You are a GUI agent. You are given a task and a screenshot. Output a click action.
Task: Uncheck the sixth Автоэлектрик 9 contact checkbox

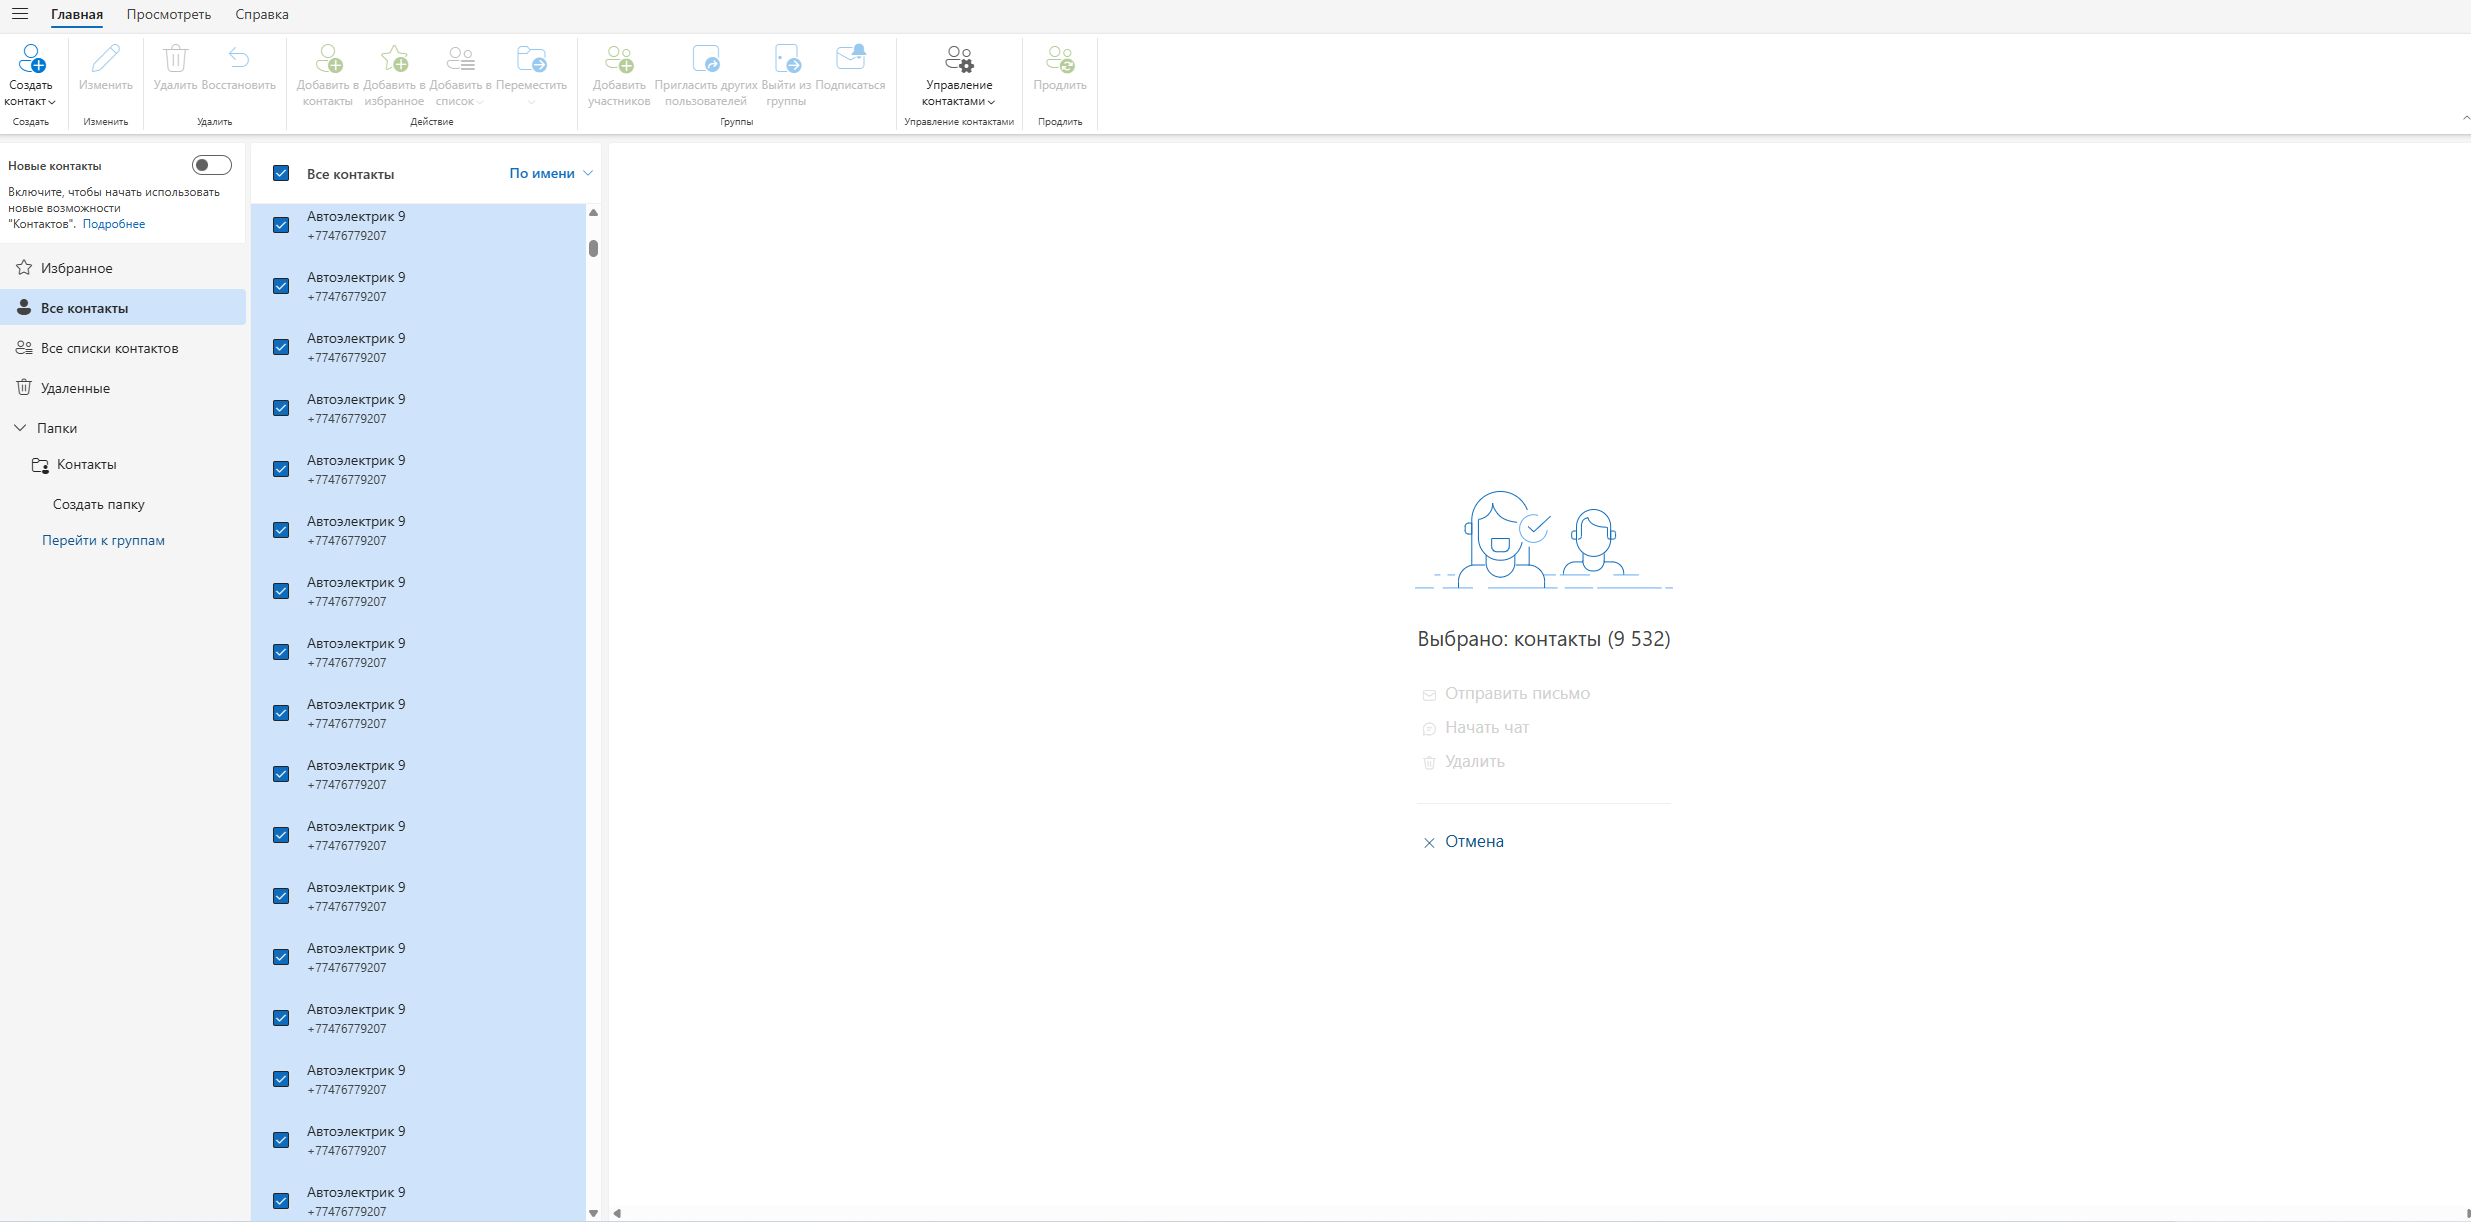click(x=281, y=530)
